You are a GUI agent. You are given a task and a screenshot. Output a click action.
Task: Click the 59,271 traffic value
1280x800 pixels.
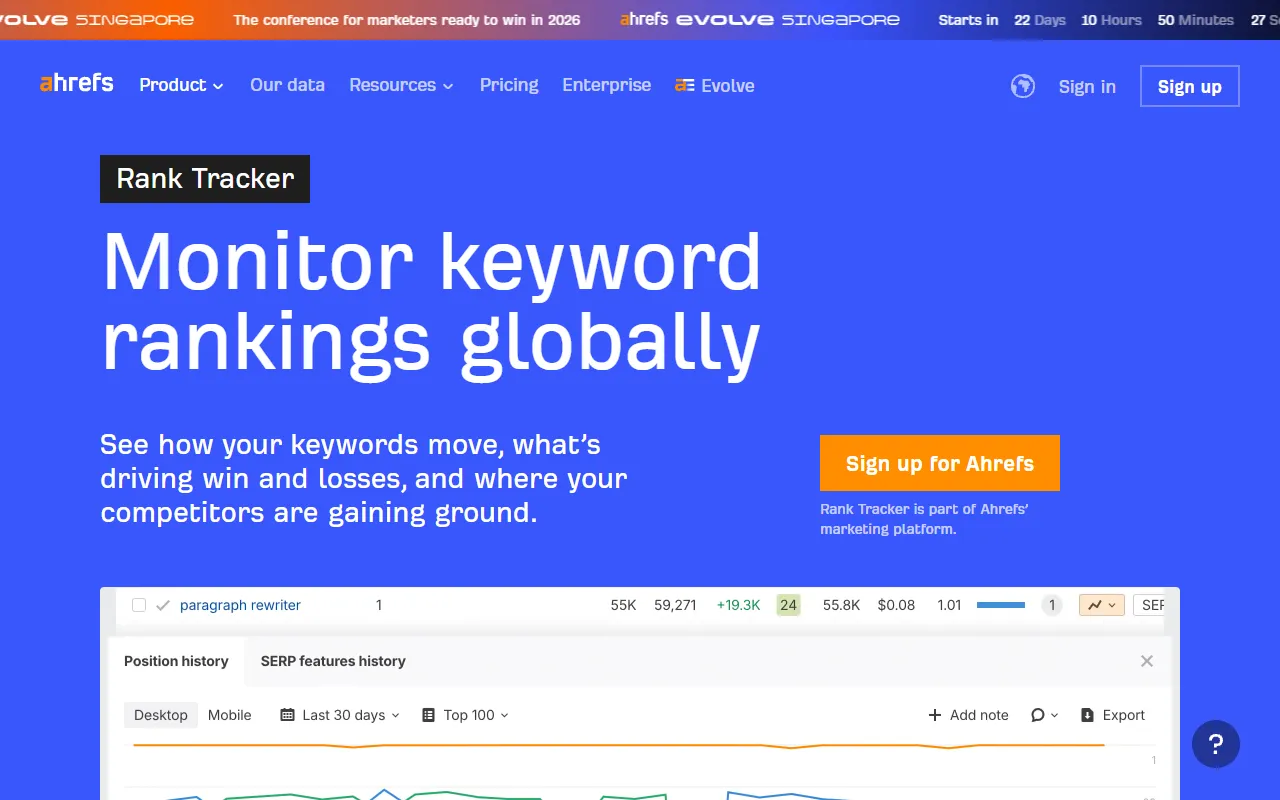tap(675, 605)
